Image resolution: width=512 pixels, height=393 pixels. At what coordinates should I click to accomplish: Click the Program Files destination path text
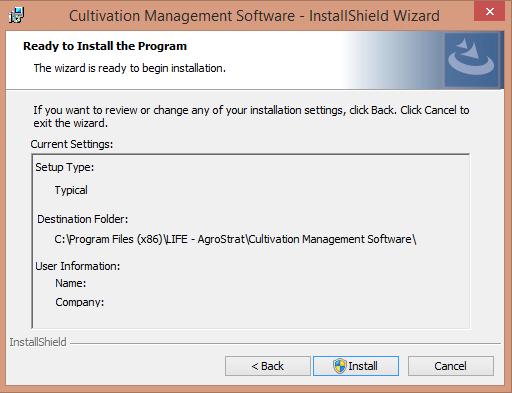(235, 239)
